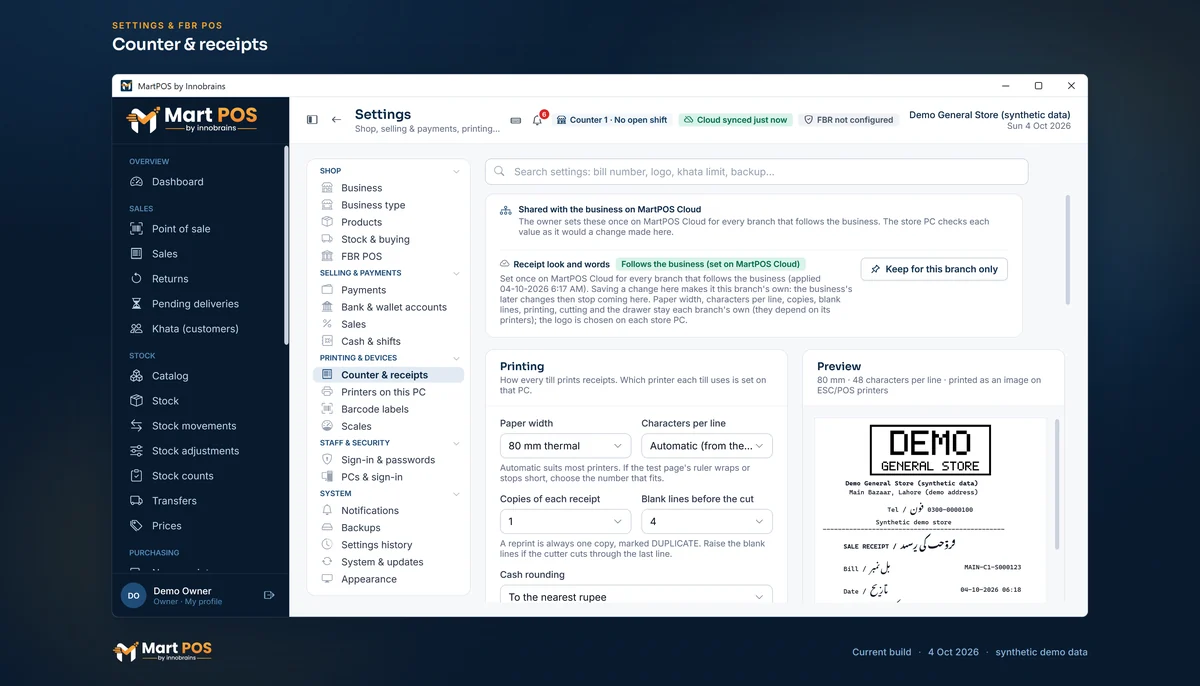
Task: Collapse the SELLING & PAYMENTS group chevron
Action: click(x=456, y=273)
